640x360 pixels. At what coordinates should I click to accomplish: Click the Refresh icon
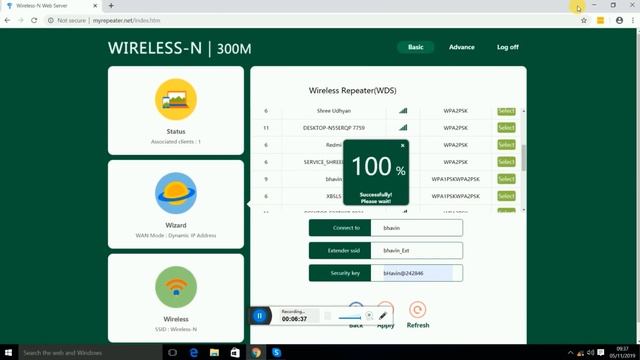click(x=418, y=310)
